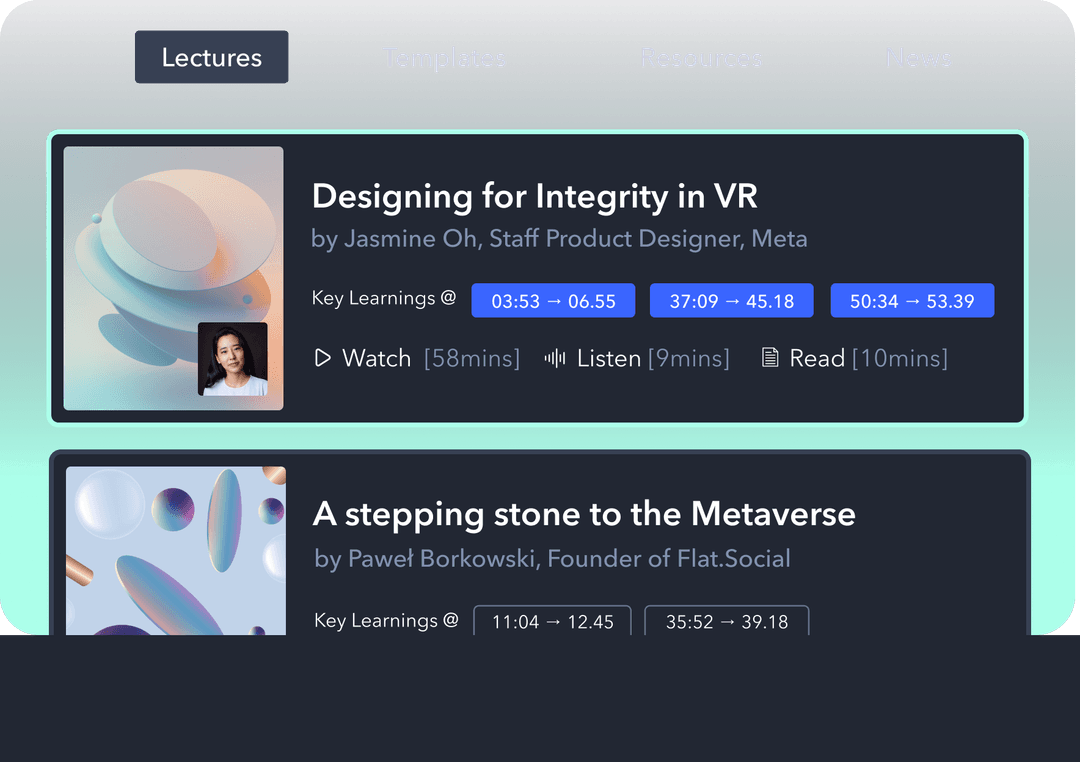Click the author line for Paweł Borkowski

pyautogui.click(x=552, y=559)
